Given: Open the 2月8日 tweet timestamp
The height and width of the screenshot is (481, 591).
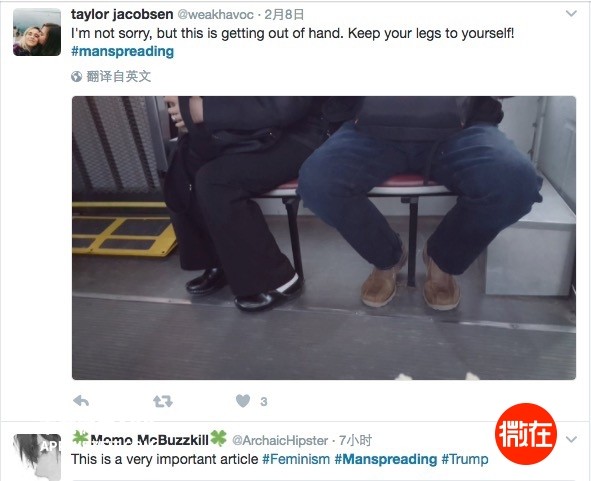Looking at the screenshot, I should coord(284,15).
